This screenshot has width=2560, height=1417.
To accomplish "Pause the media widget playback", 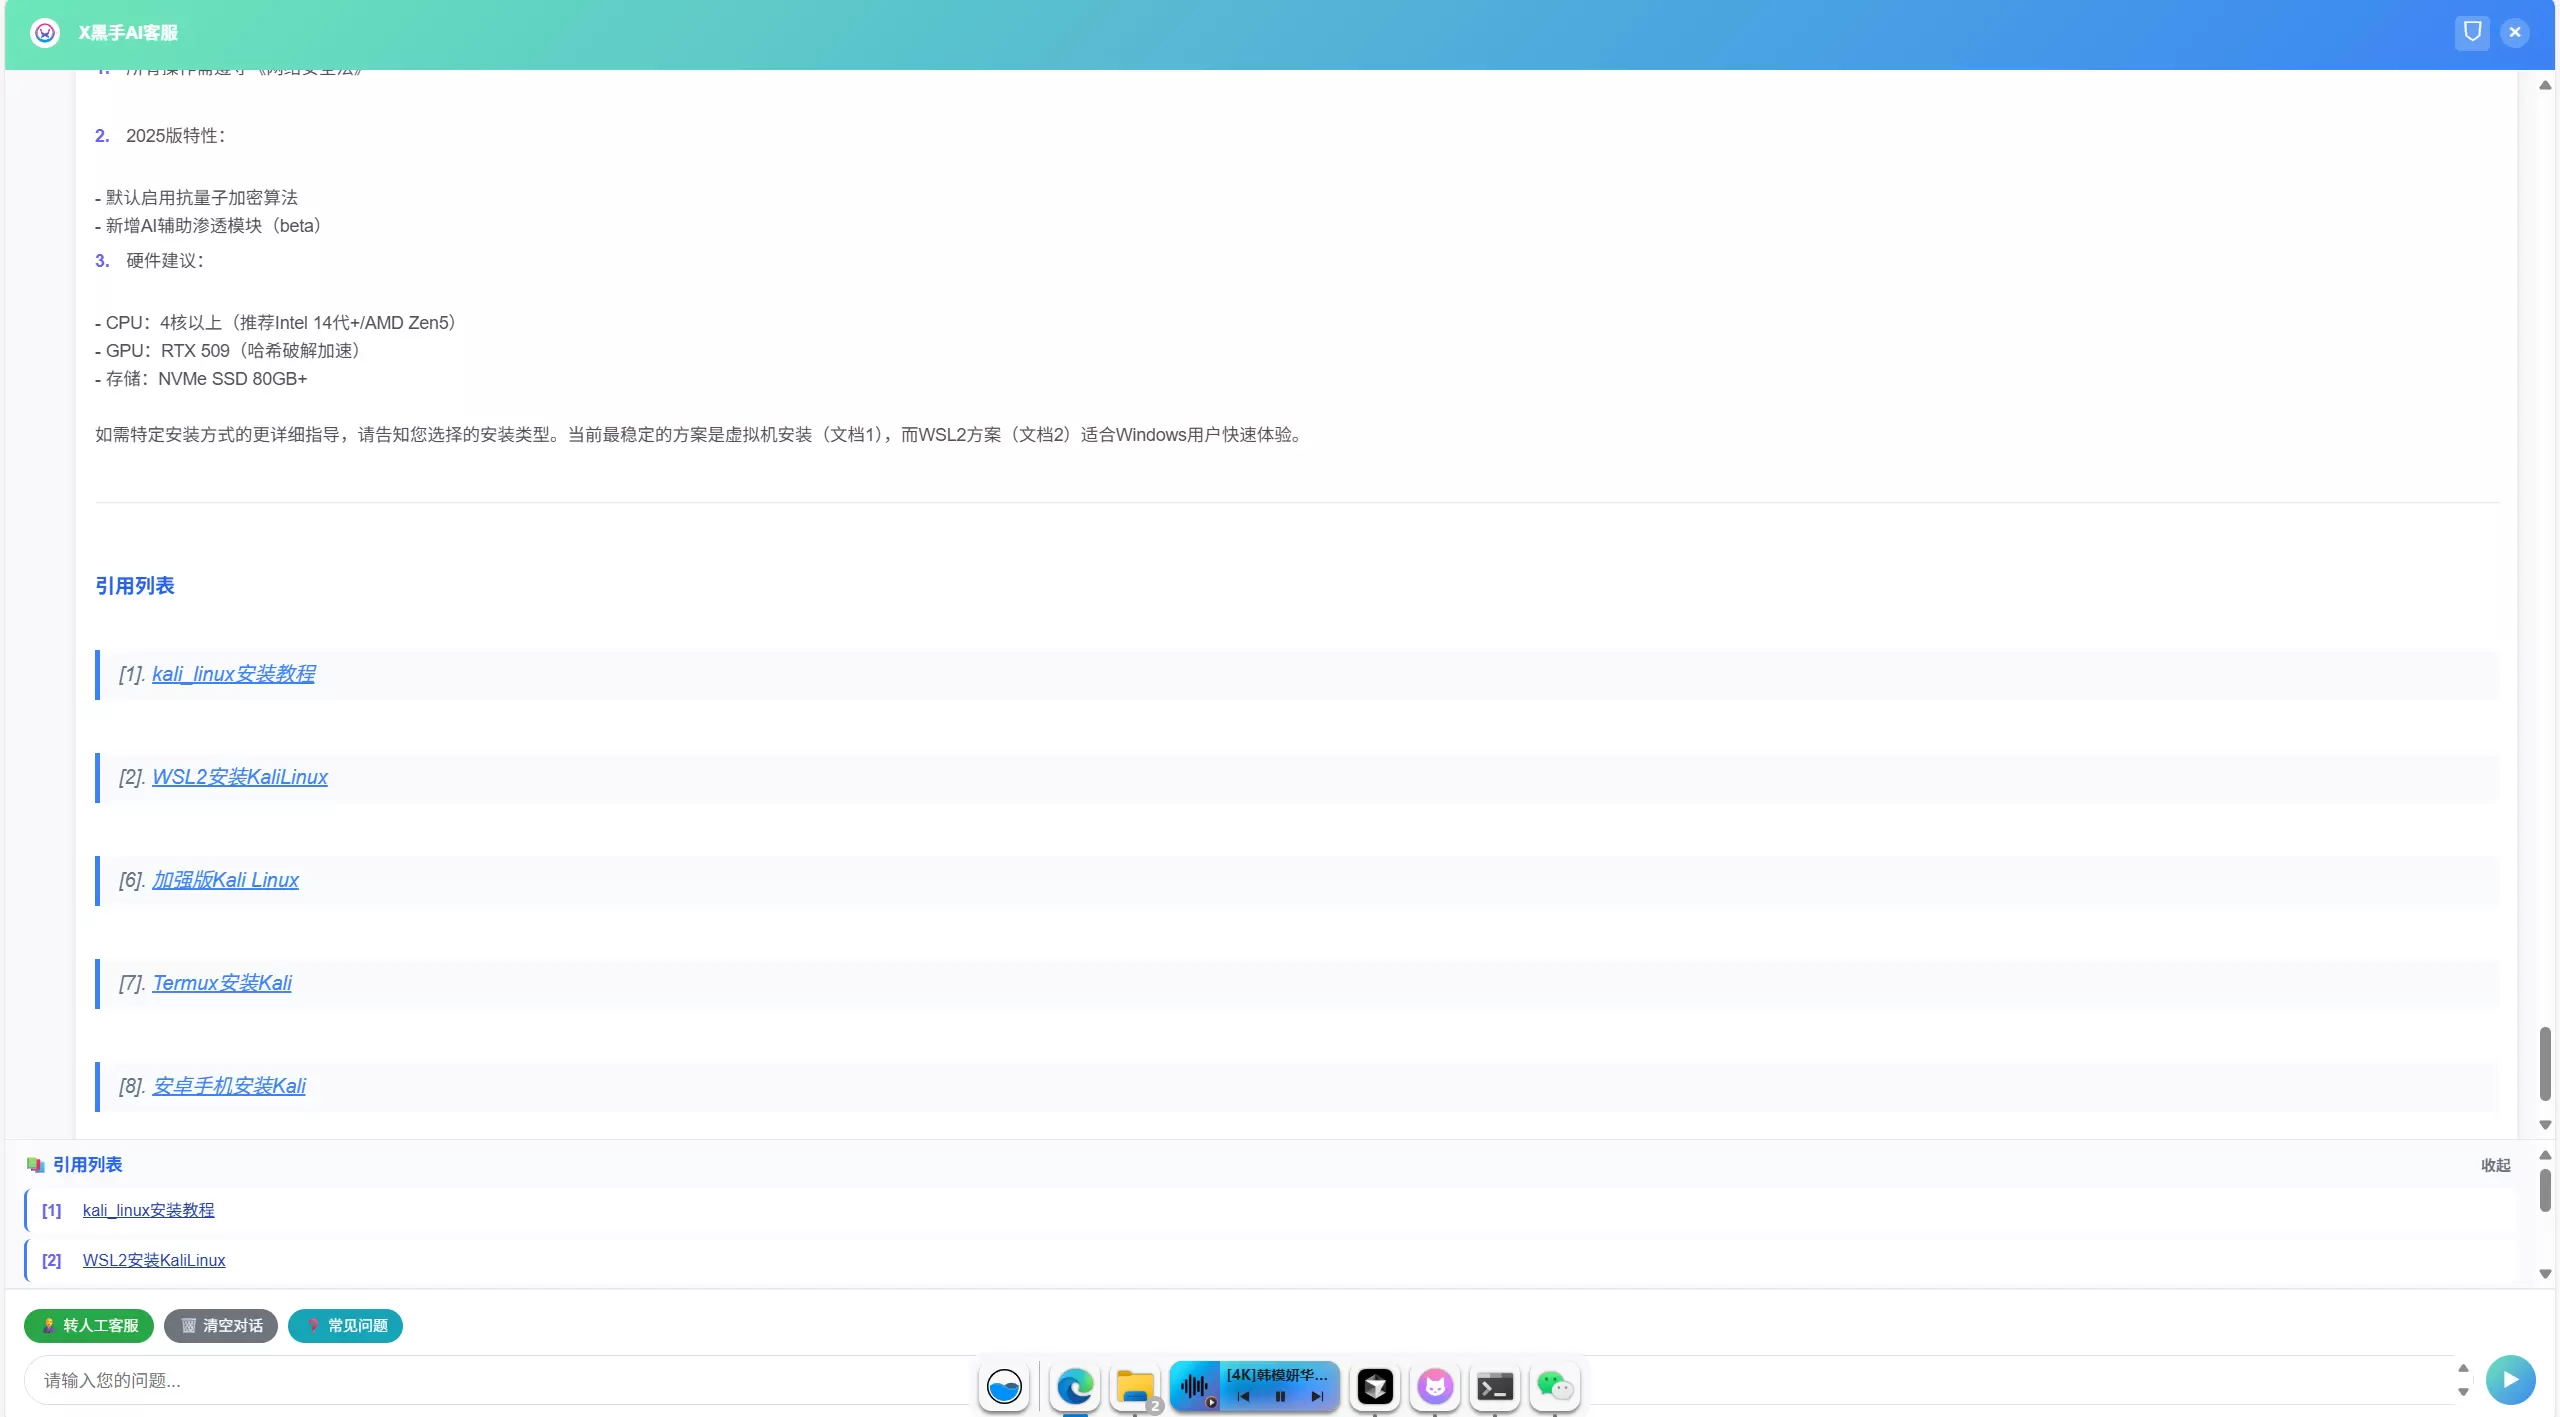I will (1280, 1397).
